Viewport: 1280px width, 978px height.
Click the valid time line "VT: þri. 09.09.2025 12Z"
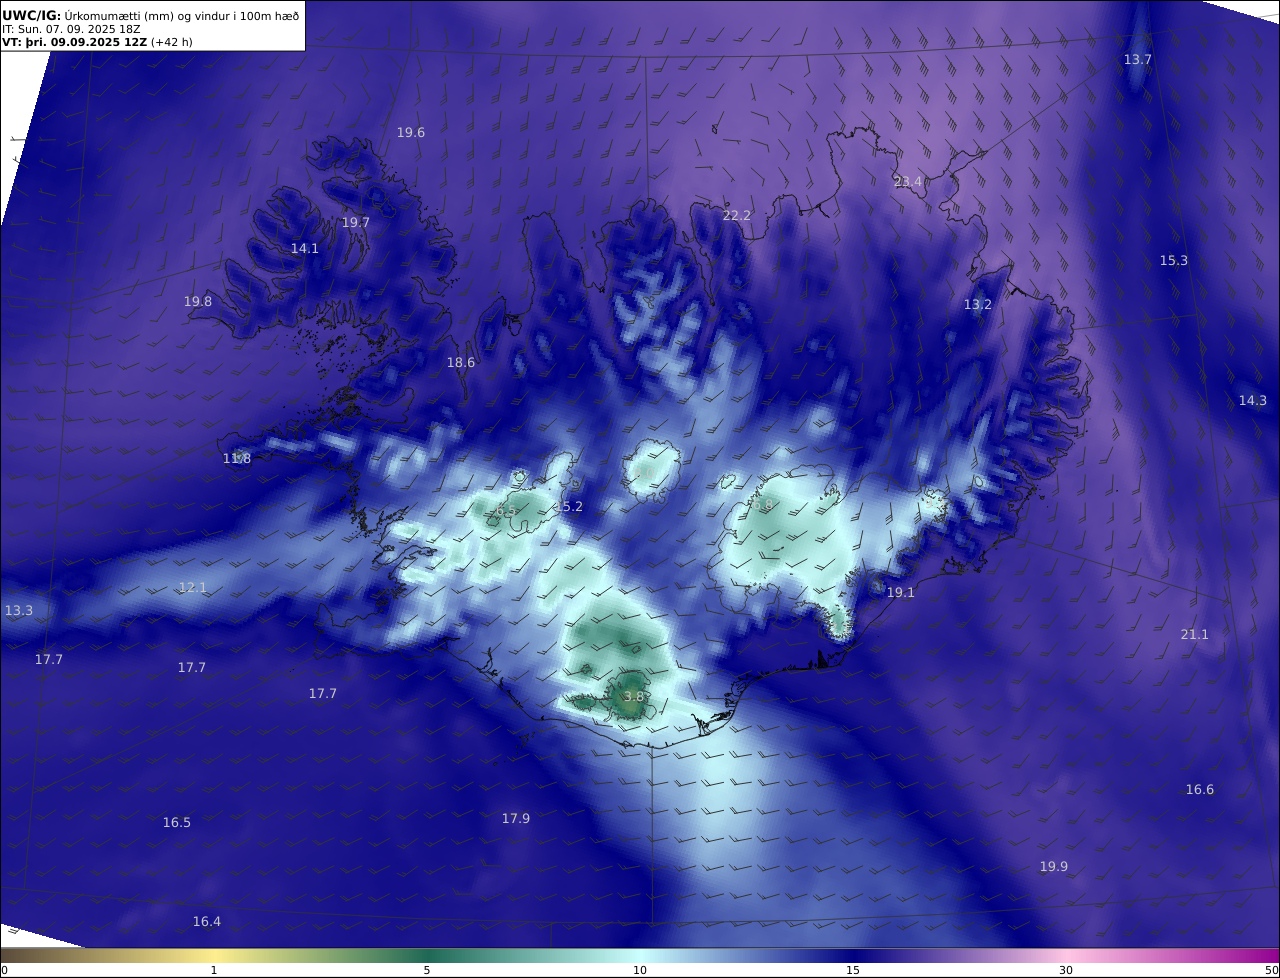point(75,42)
